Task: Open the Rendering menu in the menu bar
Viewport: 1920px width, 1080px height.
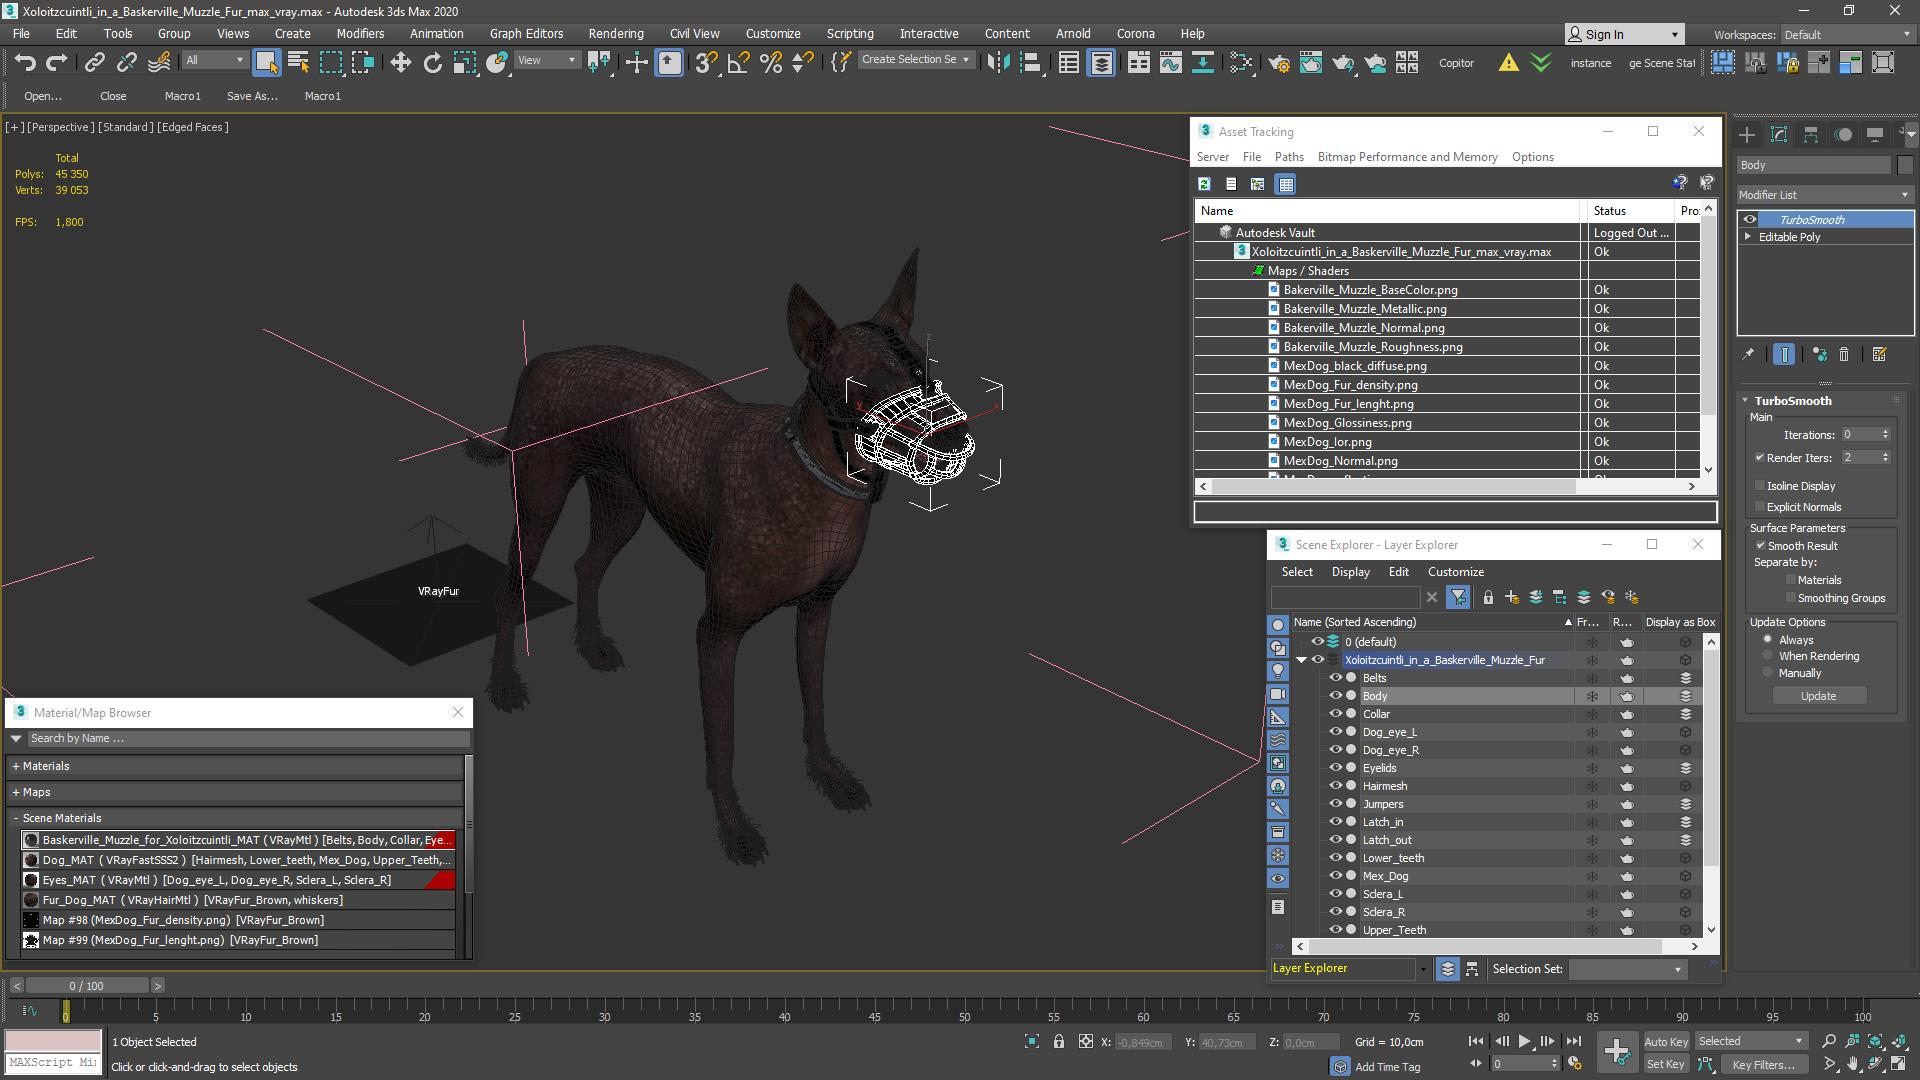Action: pos(616,33)
